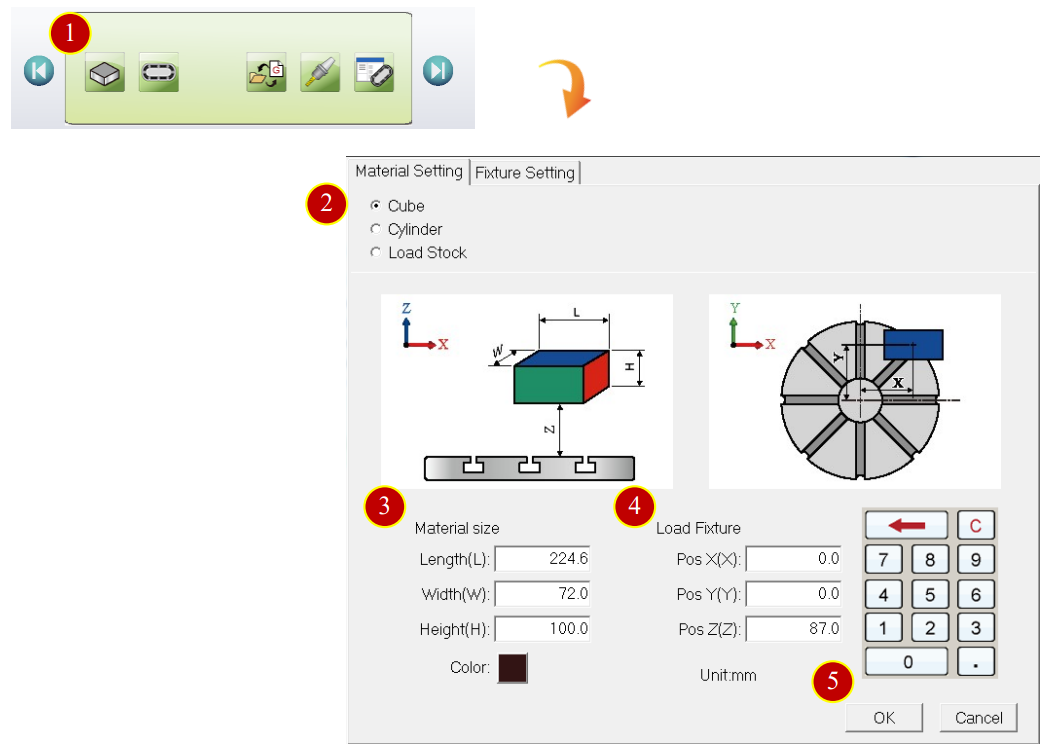Select the Cube radio option

click(x=375, y=205)
